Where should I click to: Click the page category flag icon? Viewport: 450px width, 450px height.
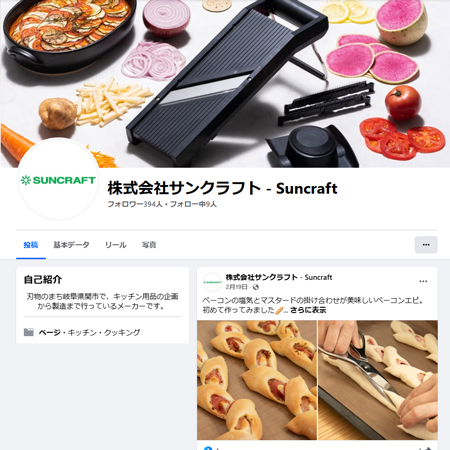tap(29, 332)
